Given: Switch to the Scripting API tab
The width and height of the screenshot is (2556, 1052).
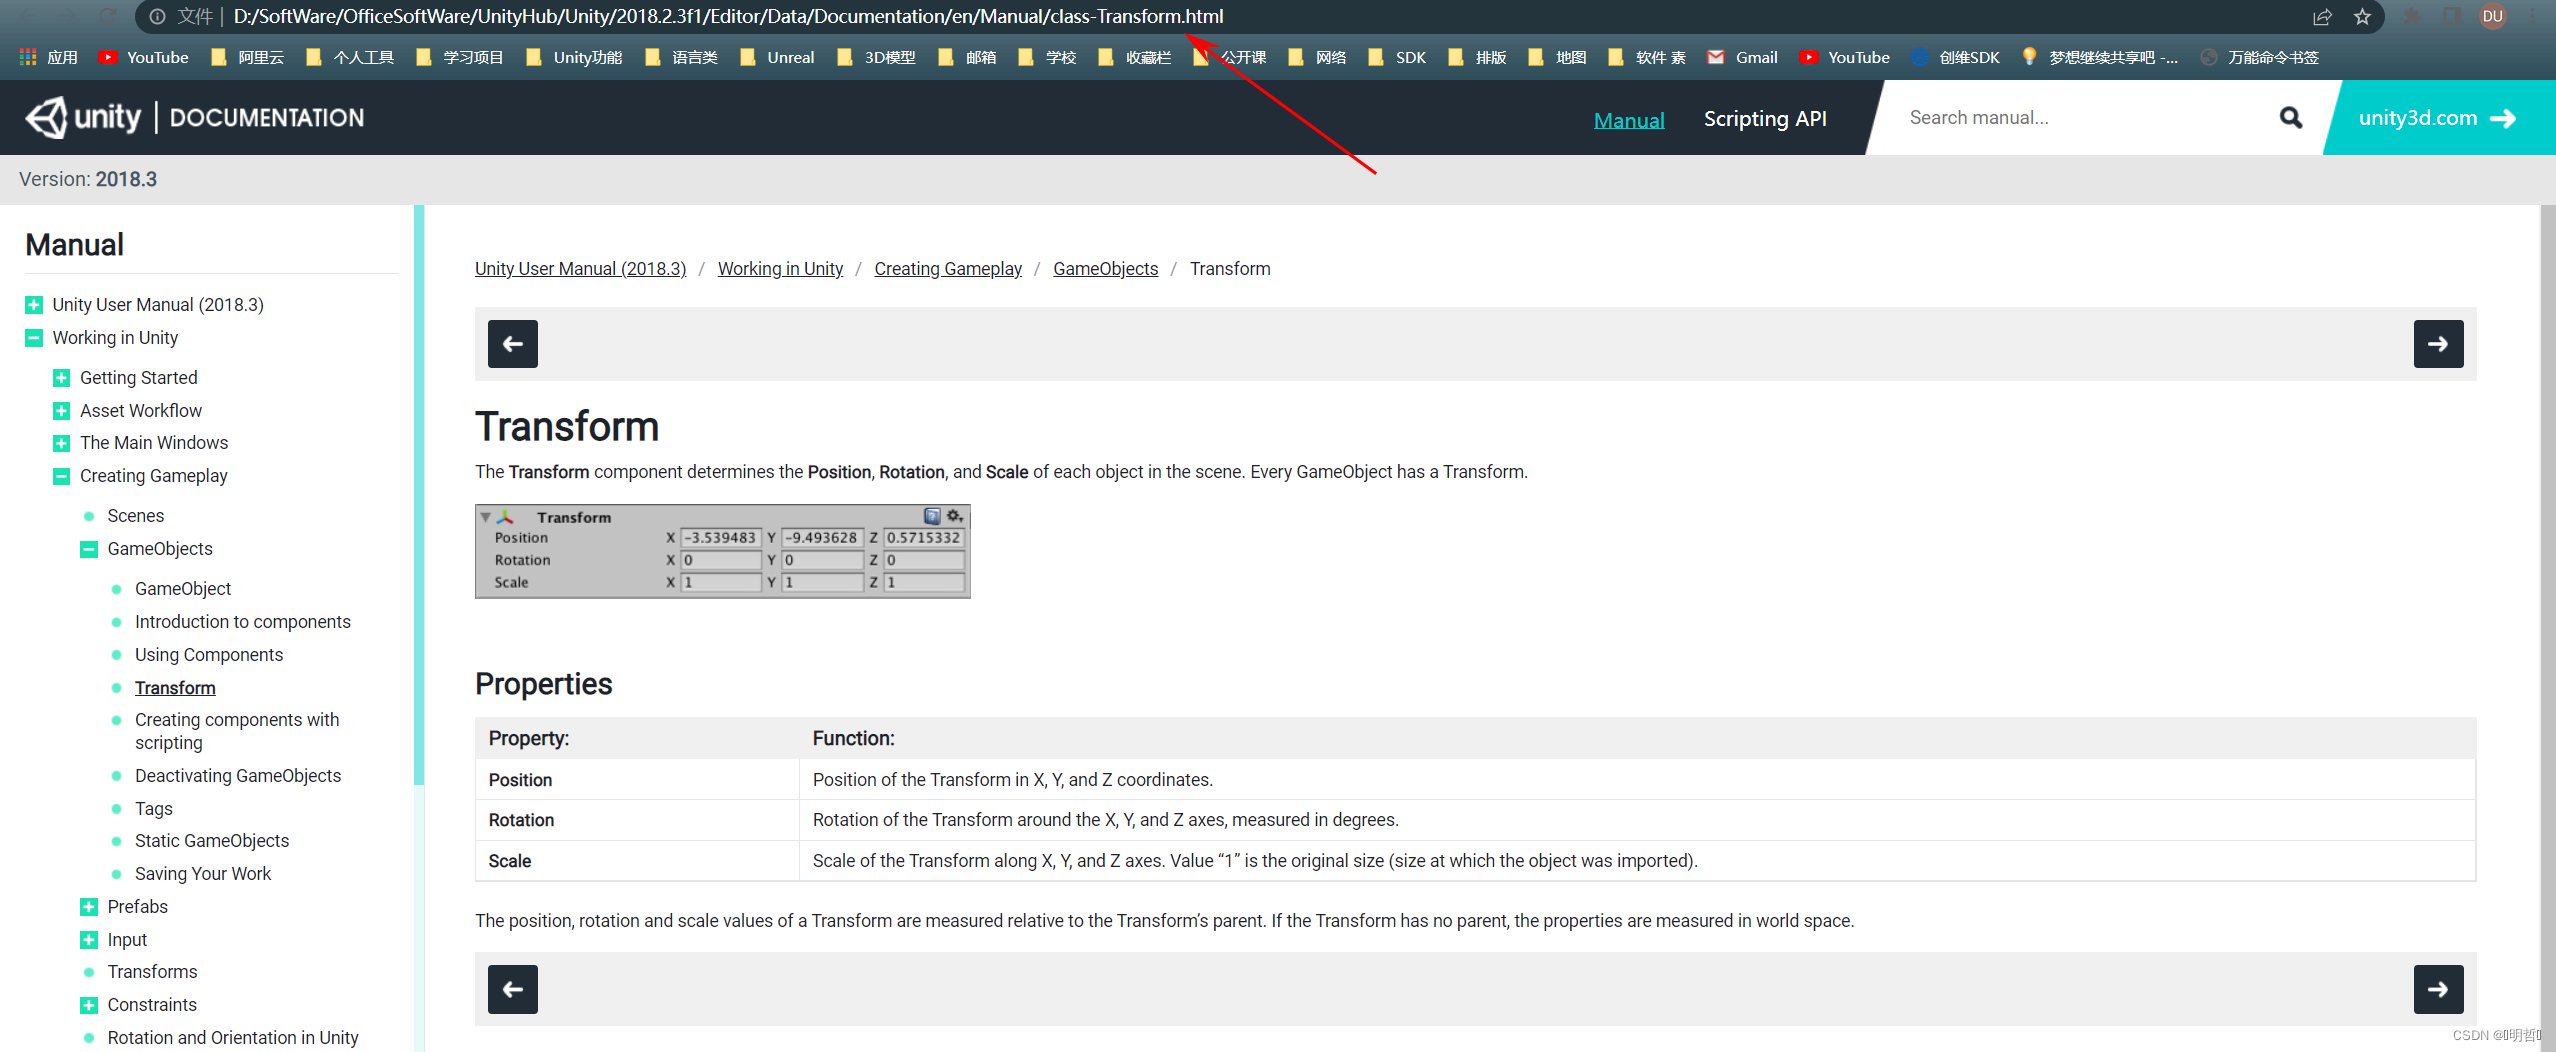Looking at the screenshot, I should [x=1765, y=119].
